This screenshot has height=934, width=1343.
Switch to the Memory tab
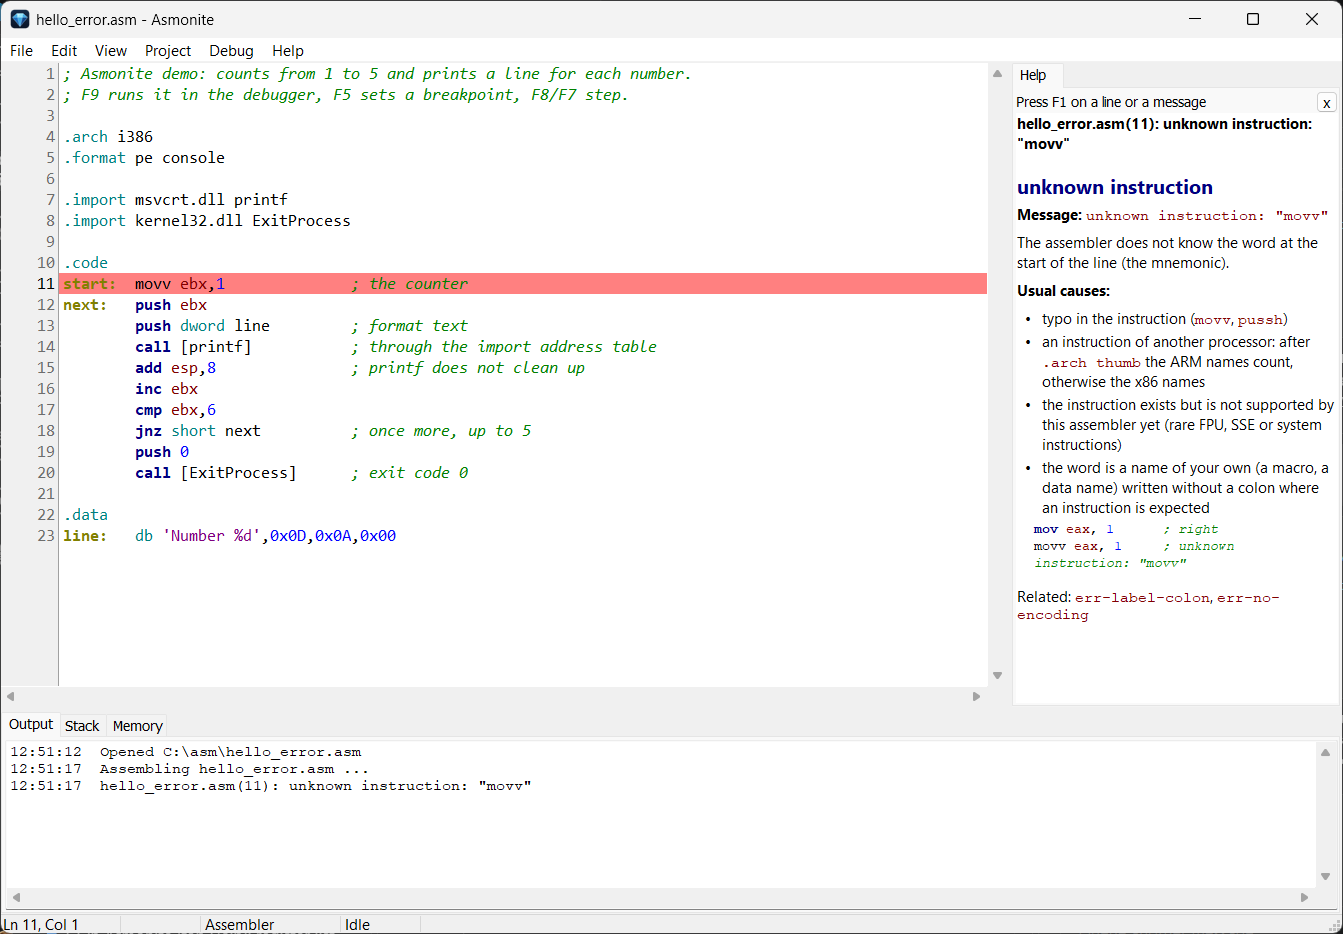[138, 726]
